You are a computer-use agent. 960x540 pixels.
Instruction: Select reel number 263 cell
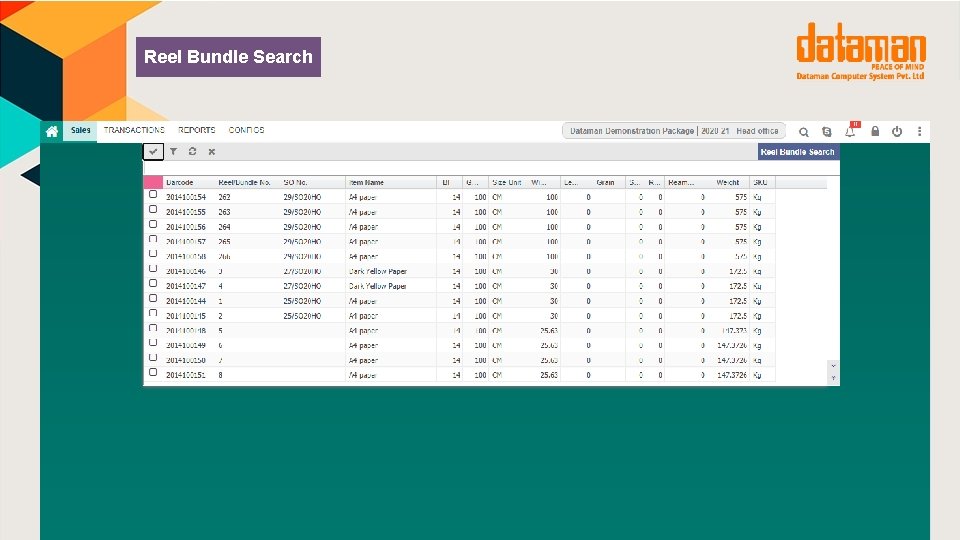click(x=225, y=212)
